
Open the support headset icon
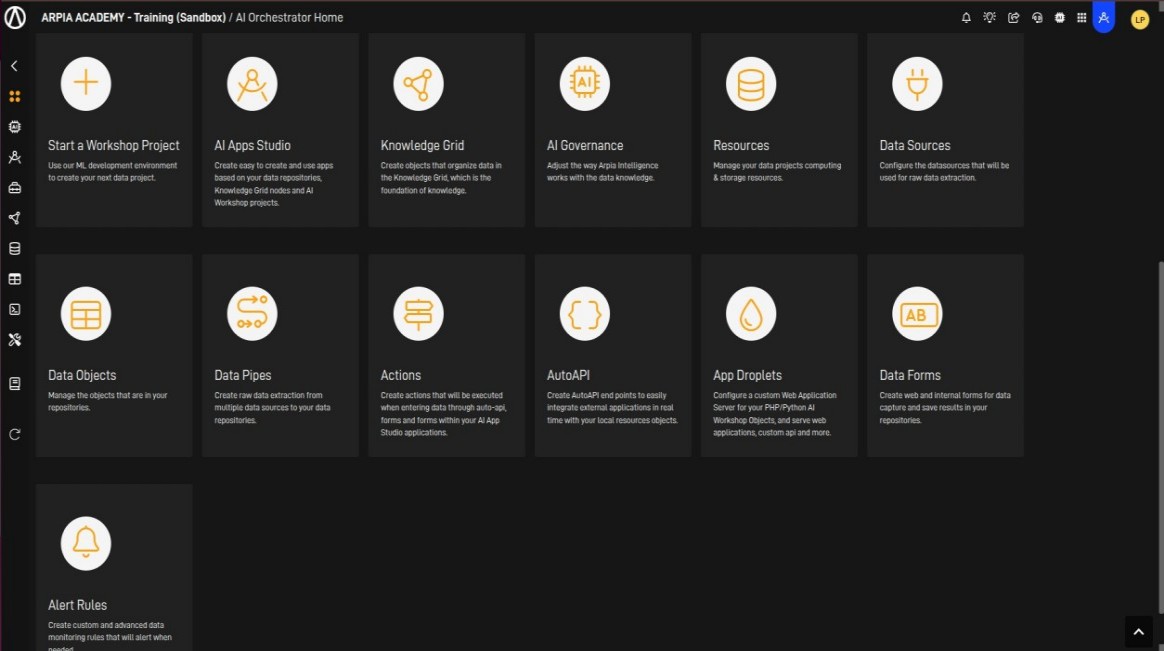[x=1037, y=18]
